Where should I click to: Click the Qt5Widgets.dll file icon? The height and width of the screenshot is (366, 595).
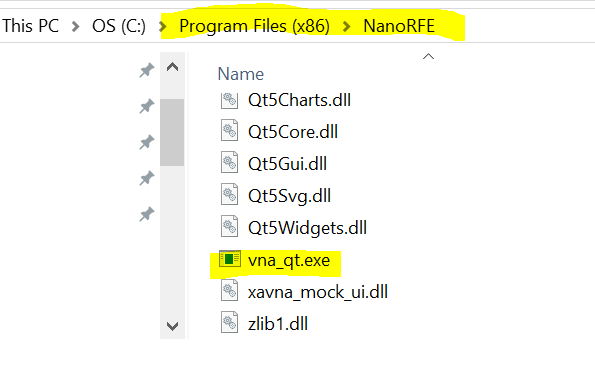pos(229,226)
